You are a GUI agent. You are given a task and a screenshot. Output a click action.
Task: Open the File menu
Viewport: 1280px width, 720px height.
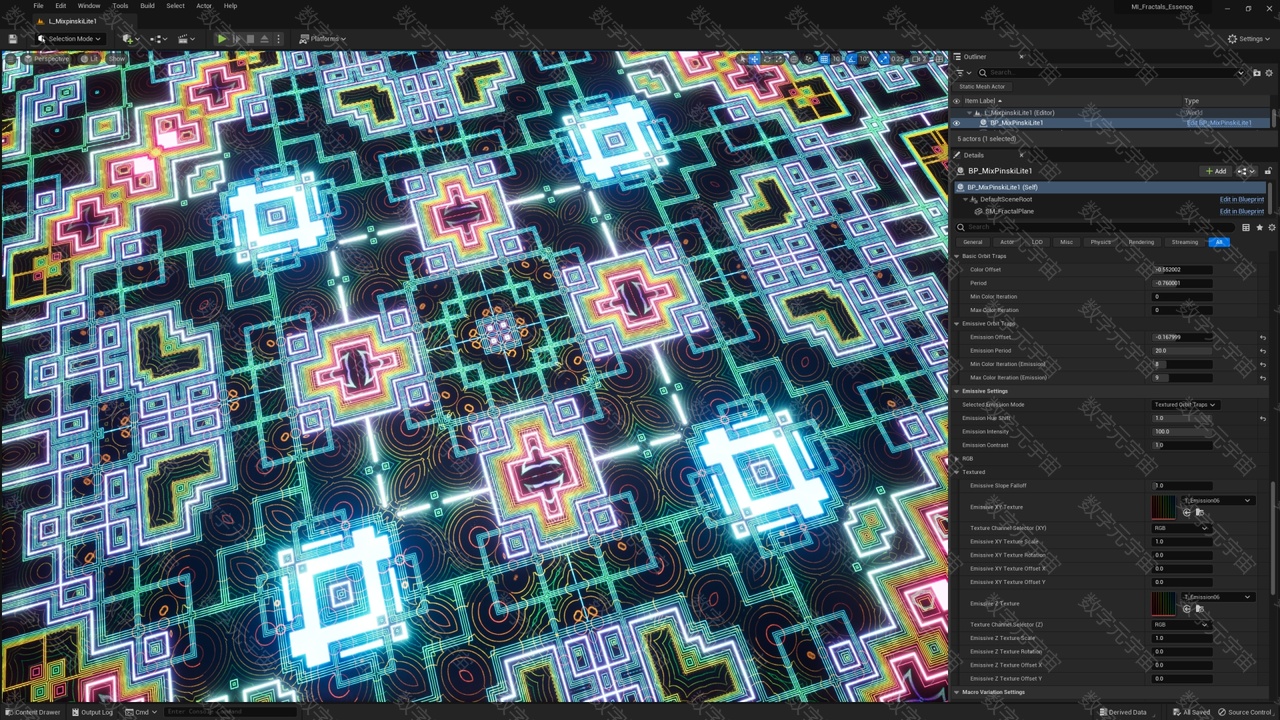38,6
